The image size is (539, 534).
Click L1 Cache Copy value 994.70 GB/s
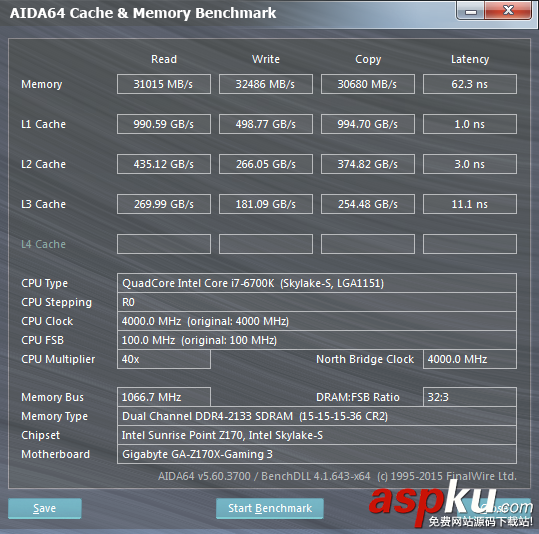(368, 124)
